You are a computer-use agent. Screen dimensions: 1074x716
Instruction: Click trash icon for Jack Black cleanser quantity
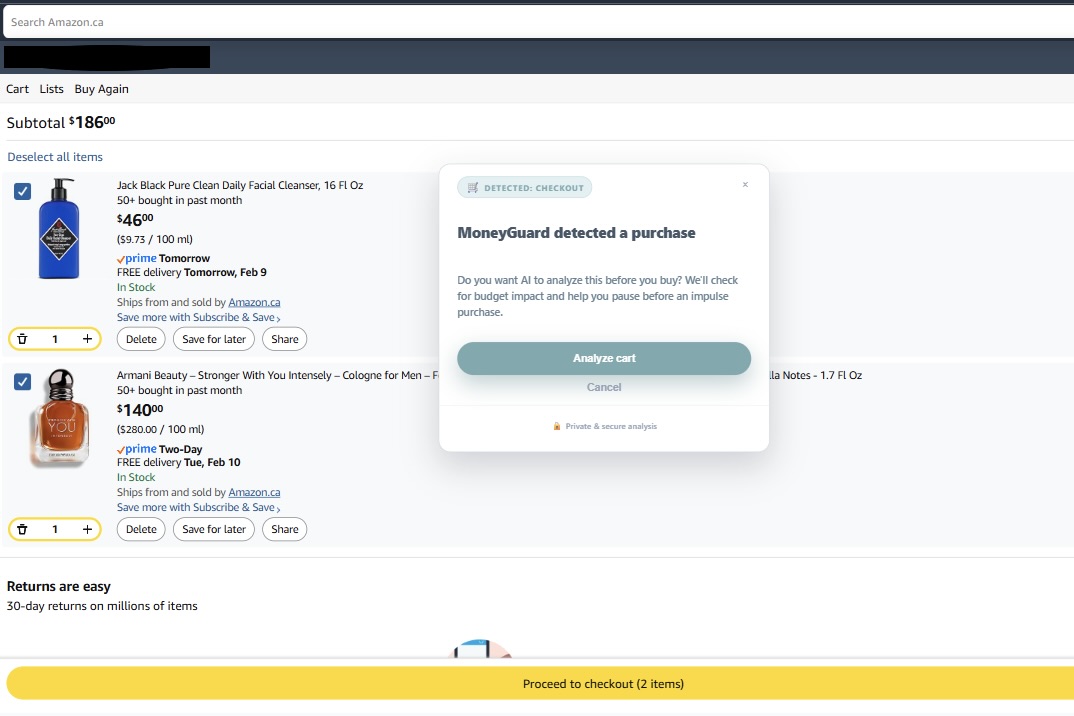(x=22, y=338)
